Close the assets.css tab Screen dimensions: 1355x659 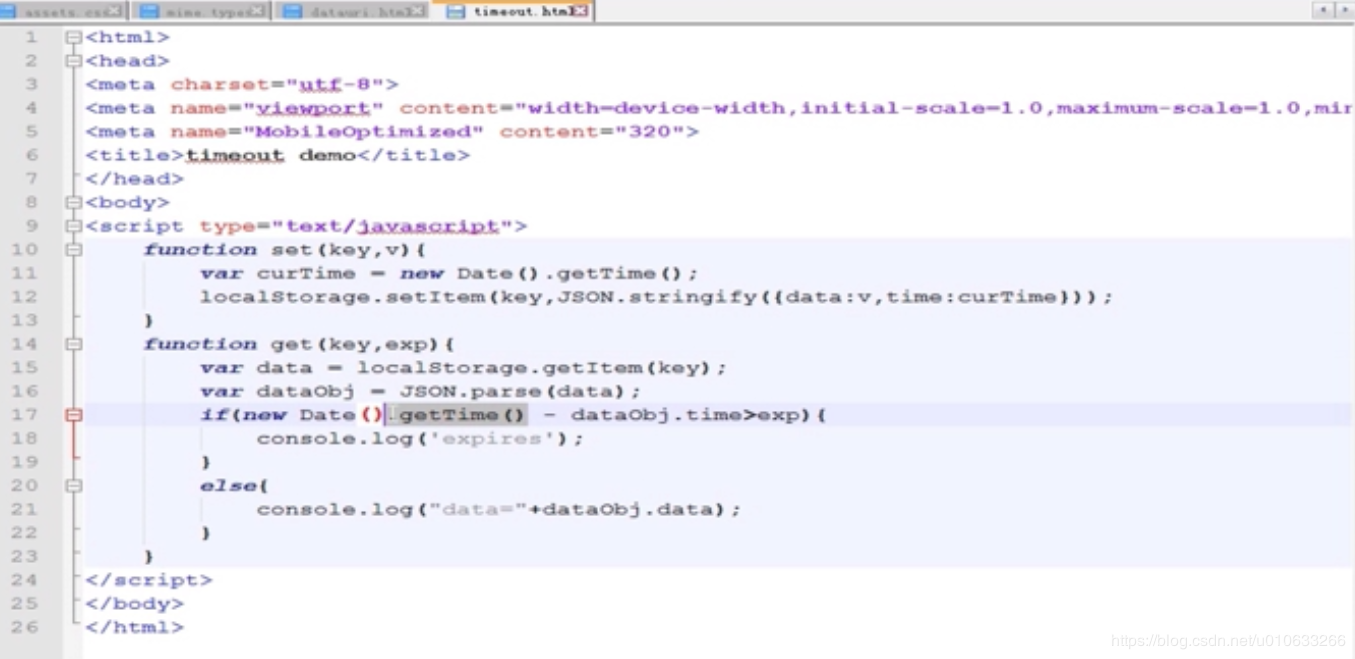click(x=114, y=11)
